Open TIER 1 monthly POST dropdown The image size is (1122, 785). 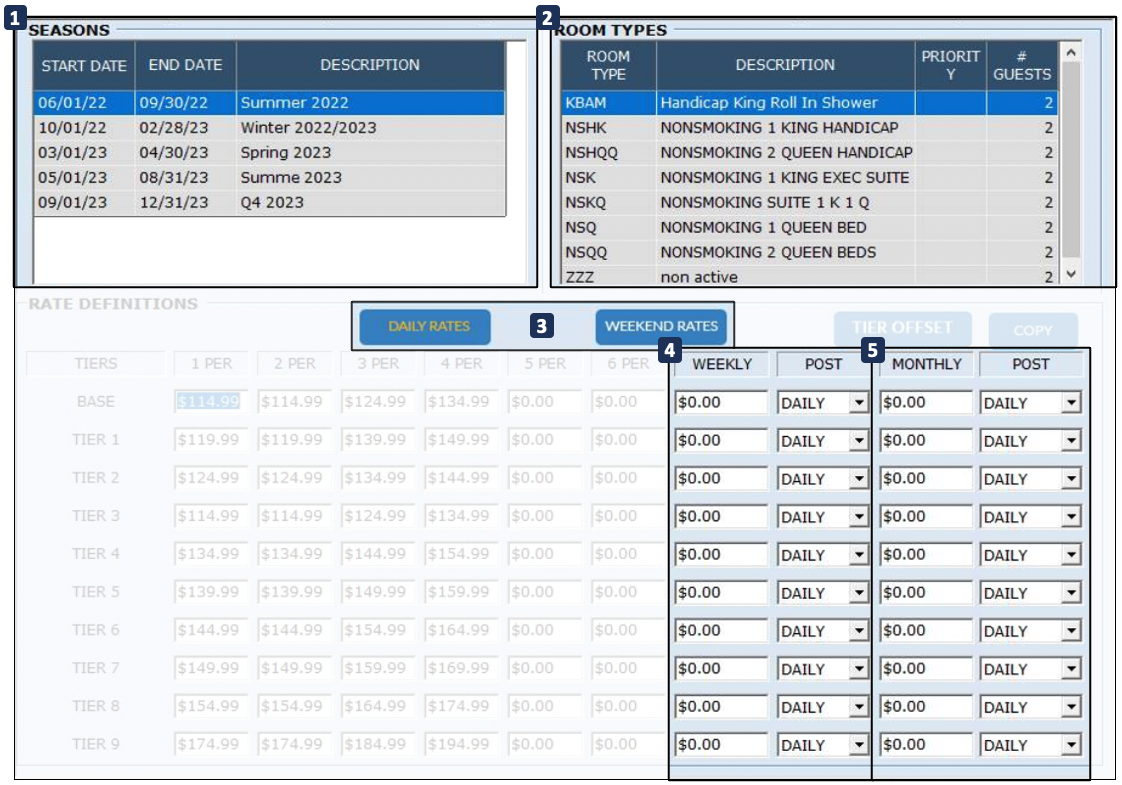click(x=1071, y=441)
